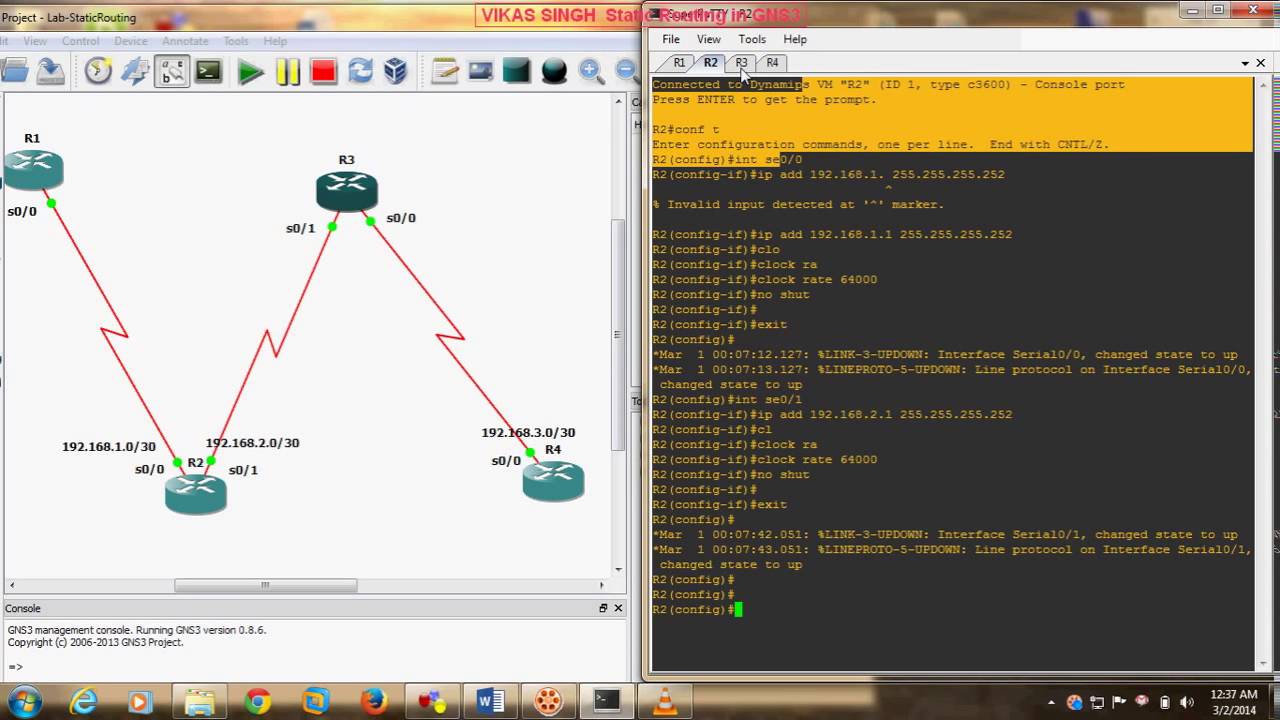Stop all devices with red stop button

(323, 72)
